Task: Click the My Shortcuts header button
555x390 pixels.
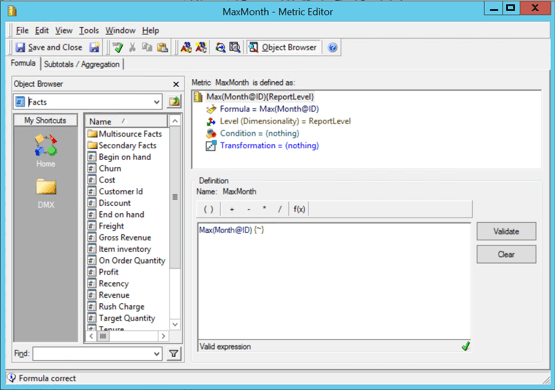Action: tap(45, 120)
